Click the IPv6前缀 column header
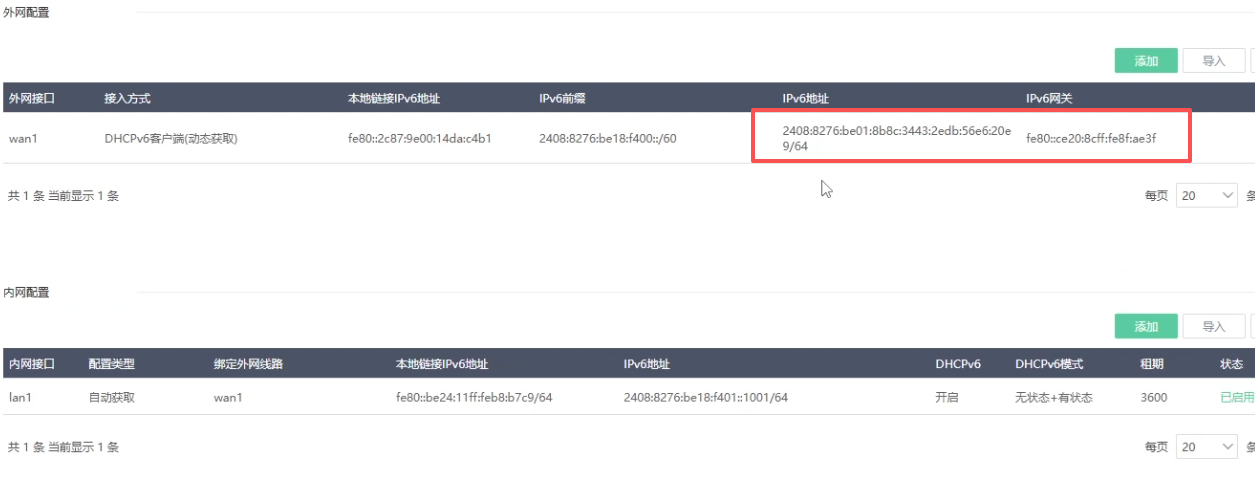1255x495 pixels. [561, 99]
